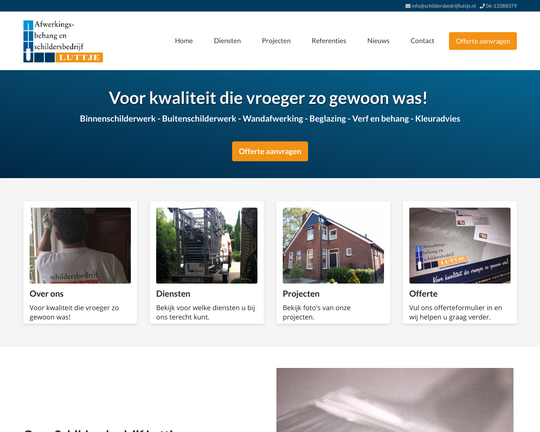Open the Over ons card image

(x=80, y=245)
